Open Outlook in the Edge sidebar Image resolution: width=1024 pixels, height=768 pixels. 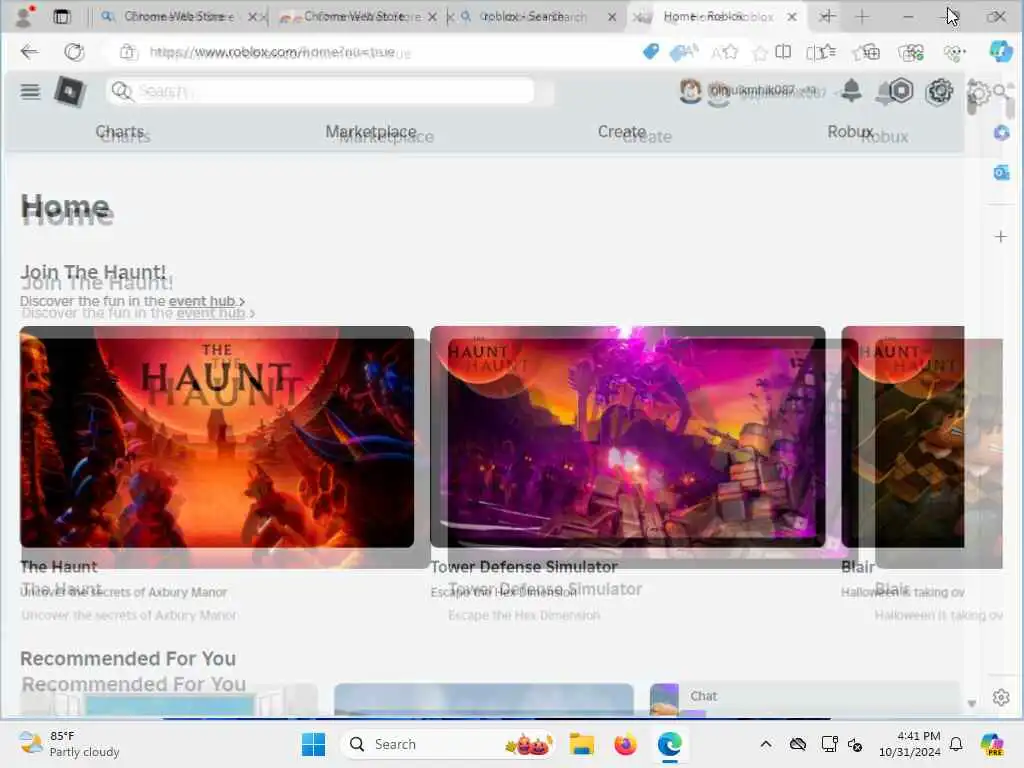[1001, 172]
